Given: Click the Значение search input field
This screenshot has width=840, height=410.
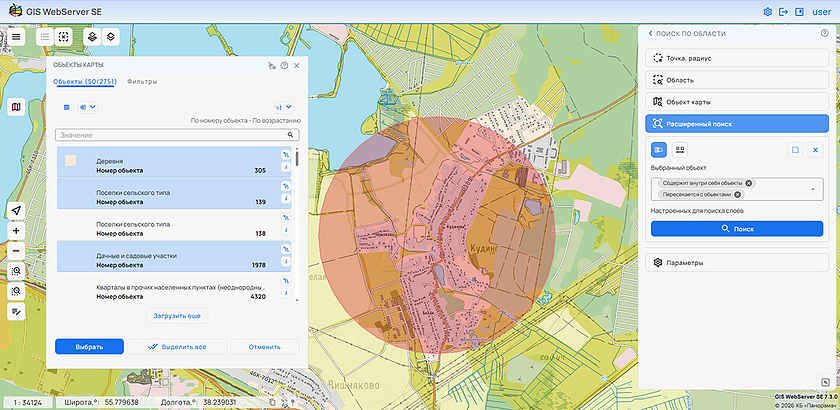Looking at the screenshot, I should pyautogui.click(x=170, y=134).
